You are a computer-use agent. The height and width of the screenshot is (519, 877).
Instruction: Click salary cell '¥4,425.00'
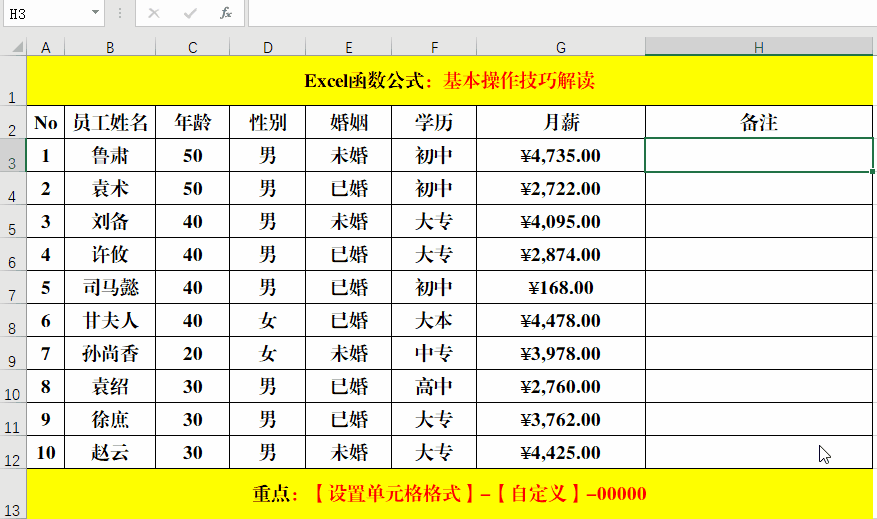pos(561,452)
